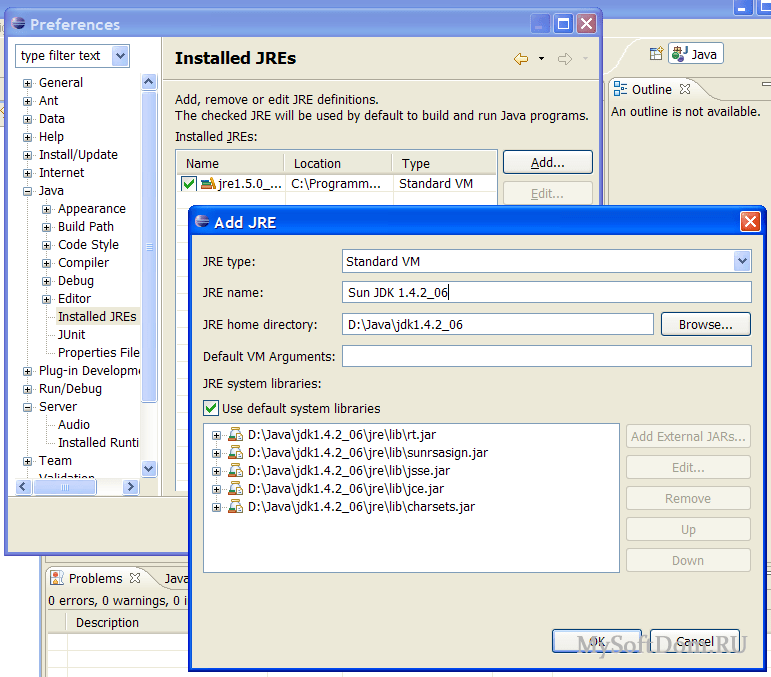771x677 pixels.
Task: Close the Problems view tab
Action: coord(135,578)
